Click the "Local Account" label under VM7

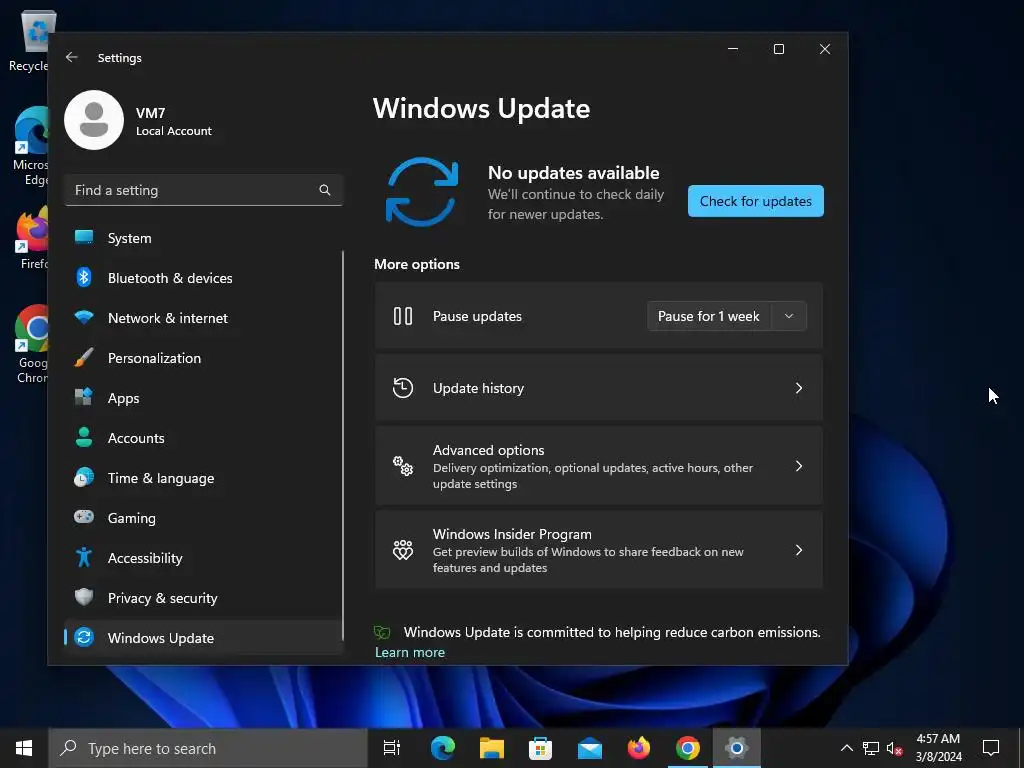pos(174,131)
